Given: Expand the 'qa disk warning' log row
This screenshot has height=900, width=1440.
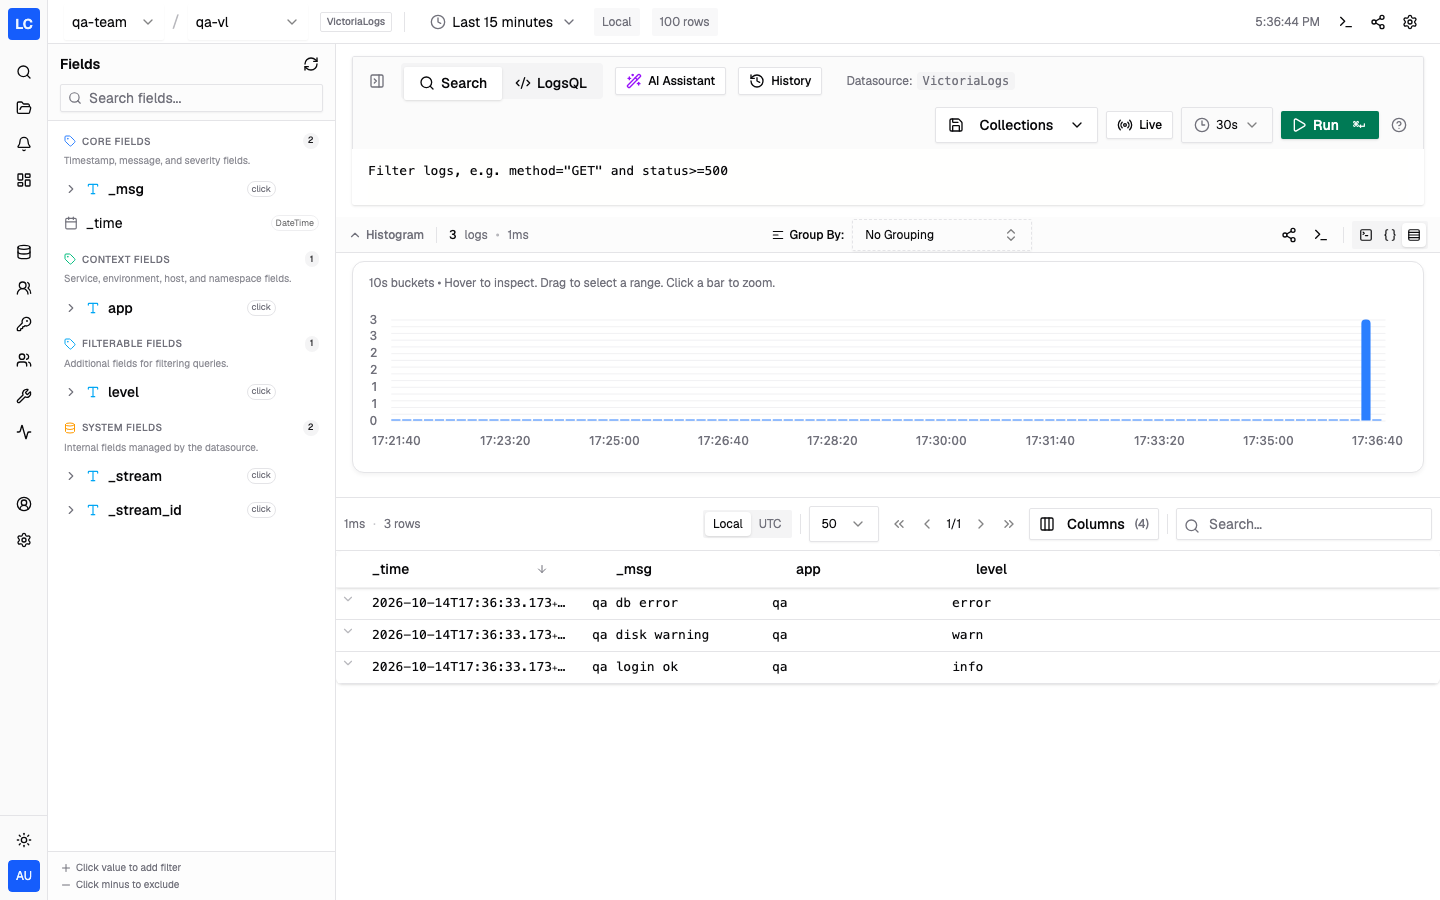Looking at the screenshot, I should click(348, 632).
